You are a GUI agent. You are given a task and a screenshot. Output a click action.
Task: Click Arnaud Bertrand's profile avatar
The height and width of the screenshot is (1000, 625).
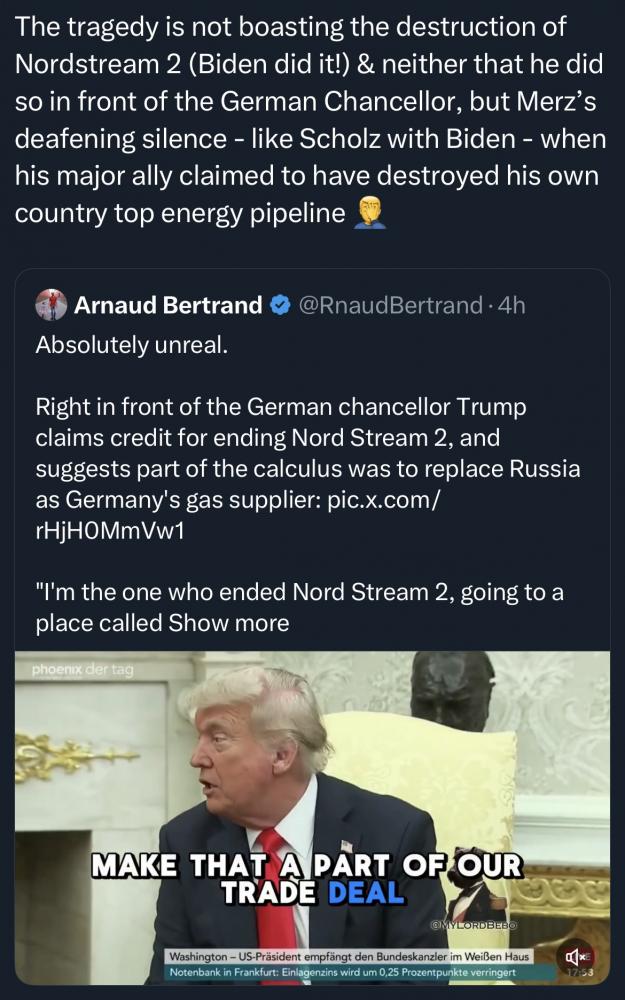pos(51,305)
